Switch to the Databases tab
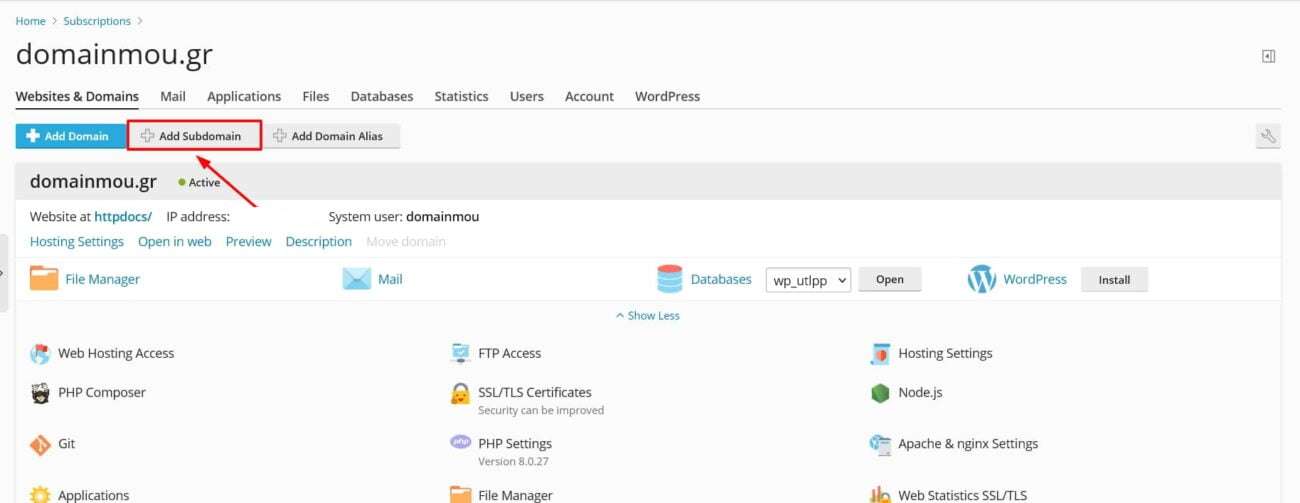Viewport: 1300px width, 503px height. 381,96
